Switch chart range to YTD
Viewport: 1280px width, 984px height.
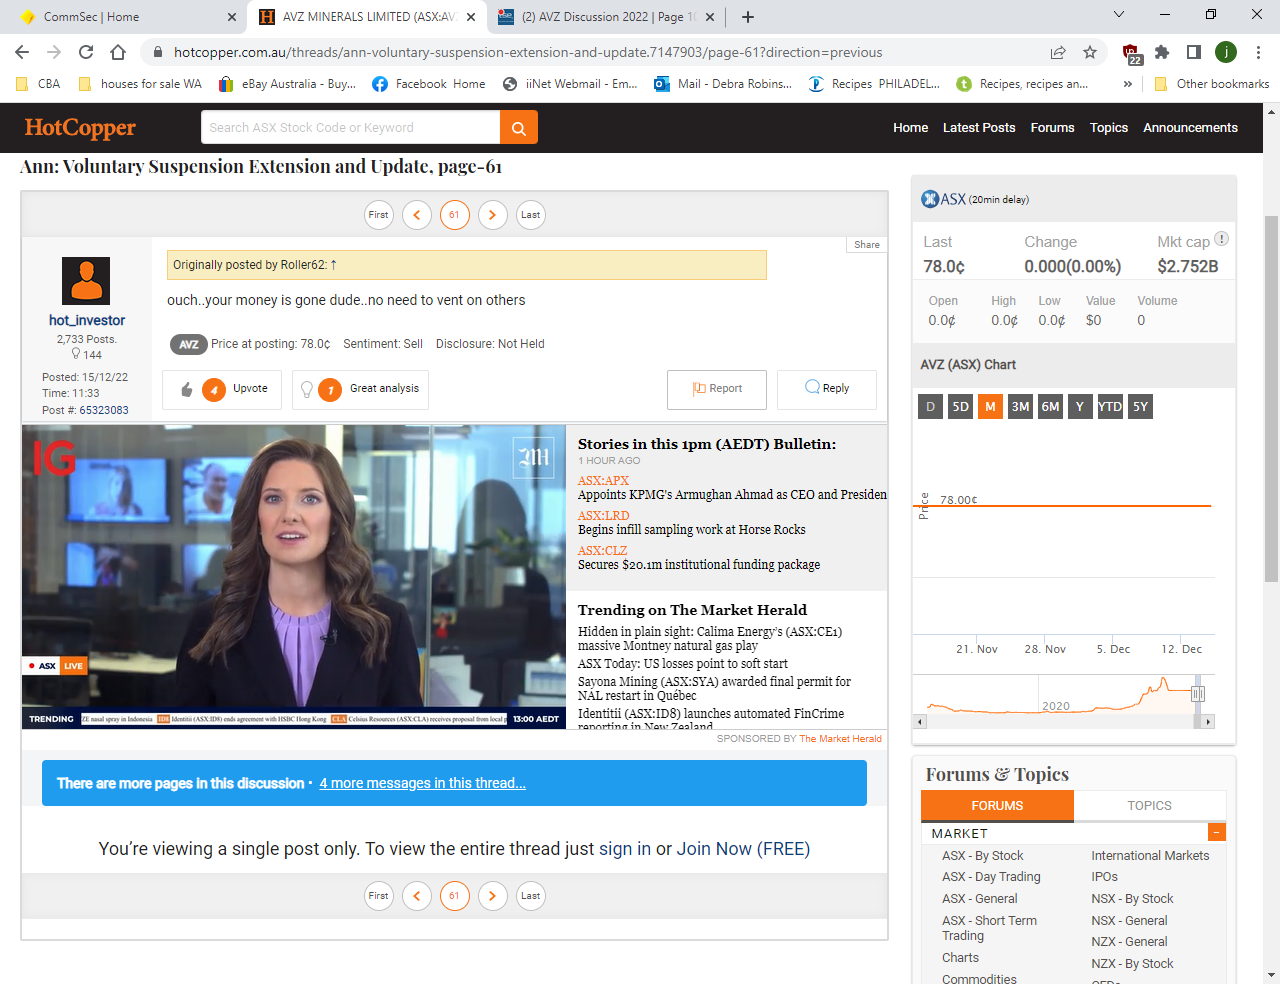[1109, 407]
